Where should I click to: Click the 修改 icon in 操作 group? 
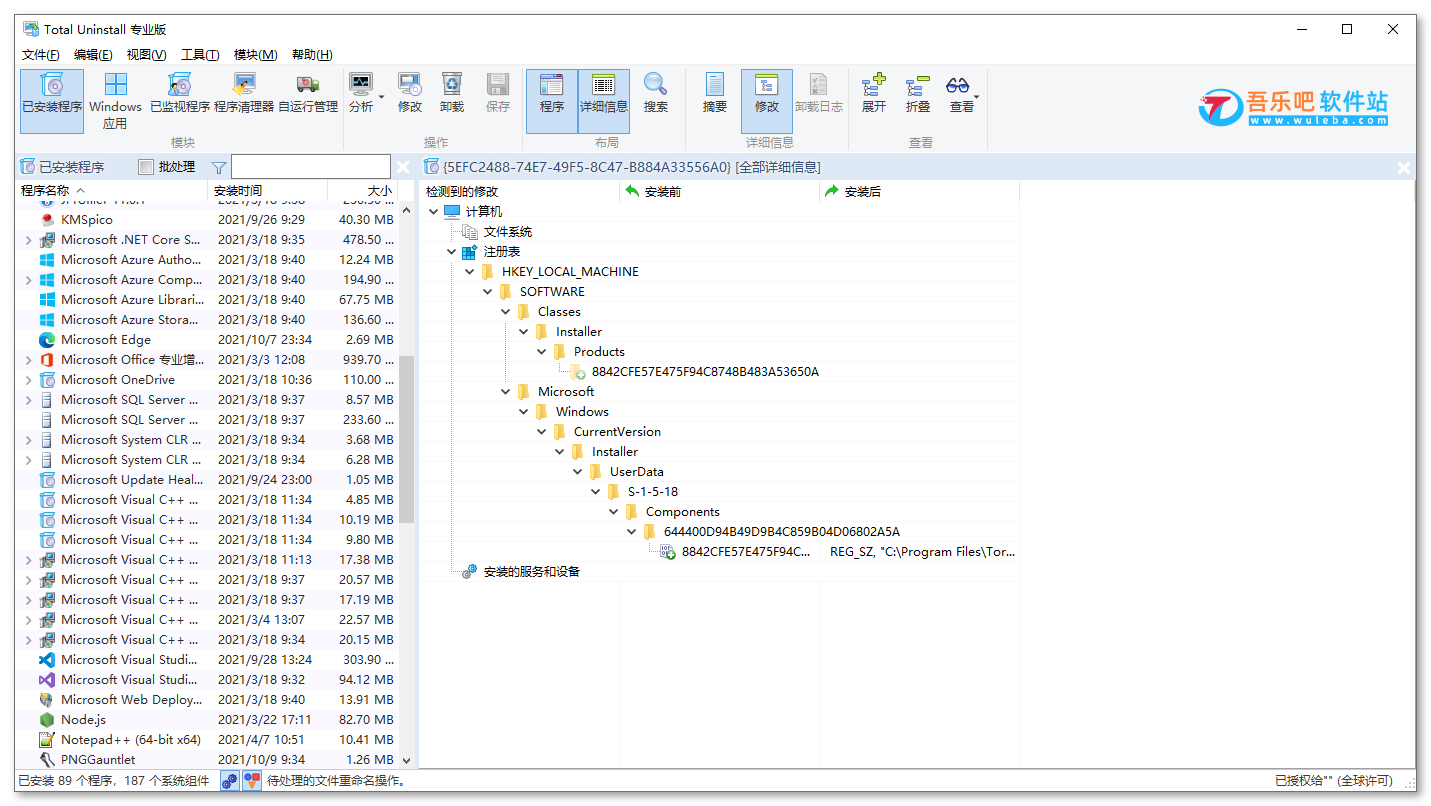coord(410,92)
